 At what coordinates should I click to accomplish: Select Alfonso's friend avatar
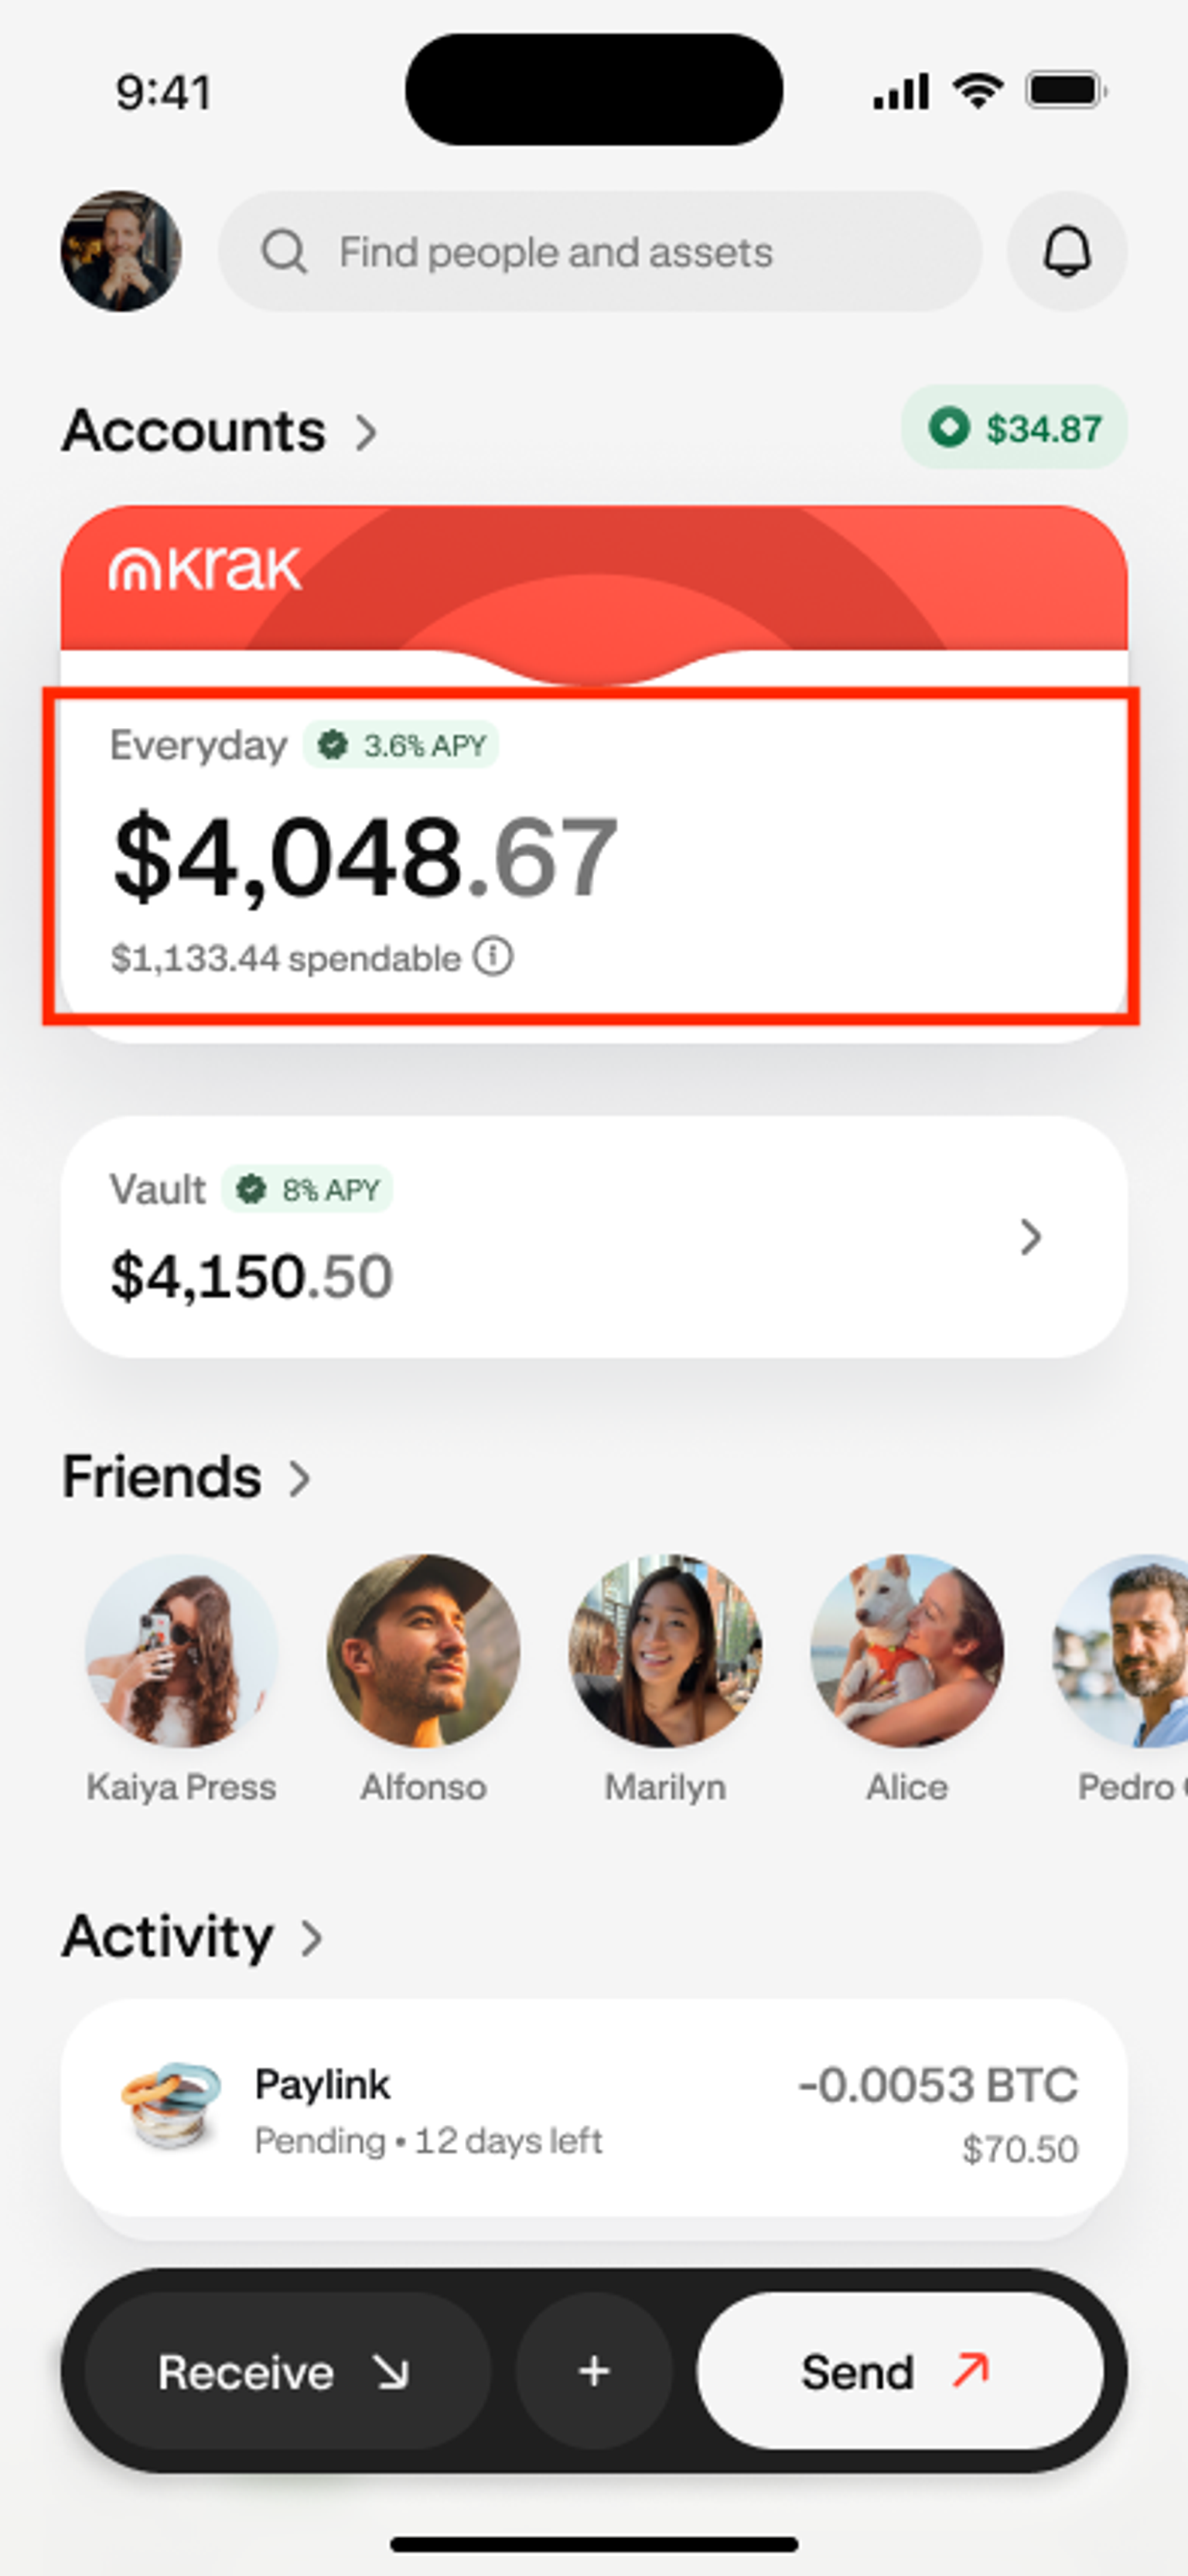(x=423, y=1651)
